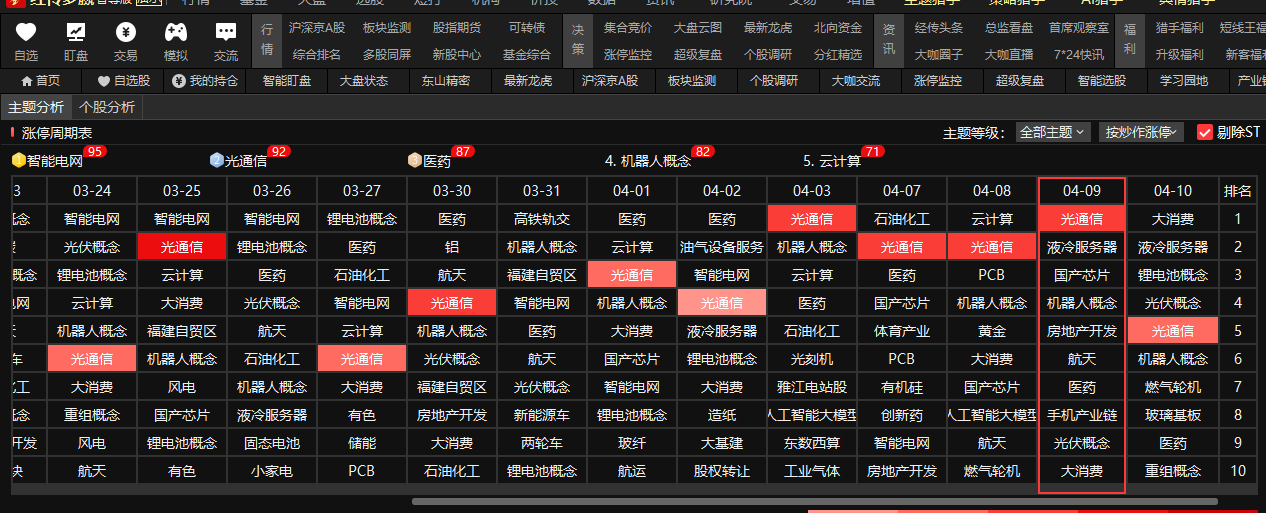Click the blue rank-2 badge beside 光通信

pos(216,160)
